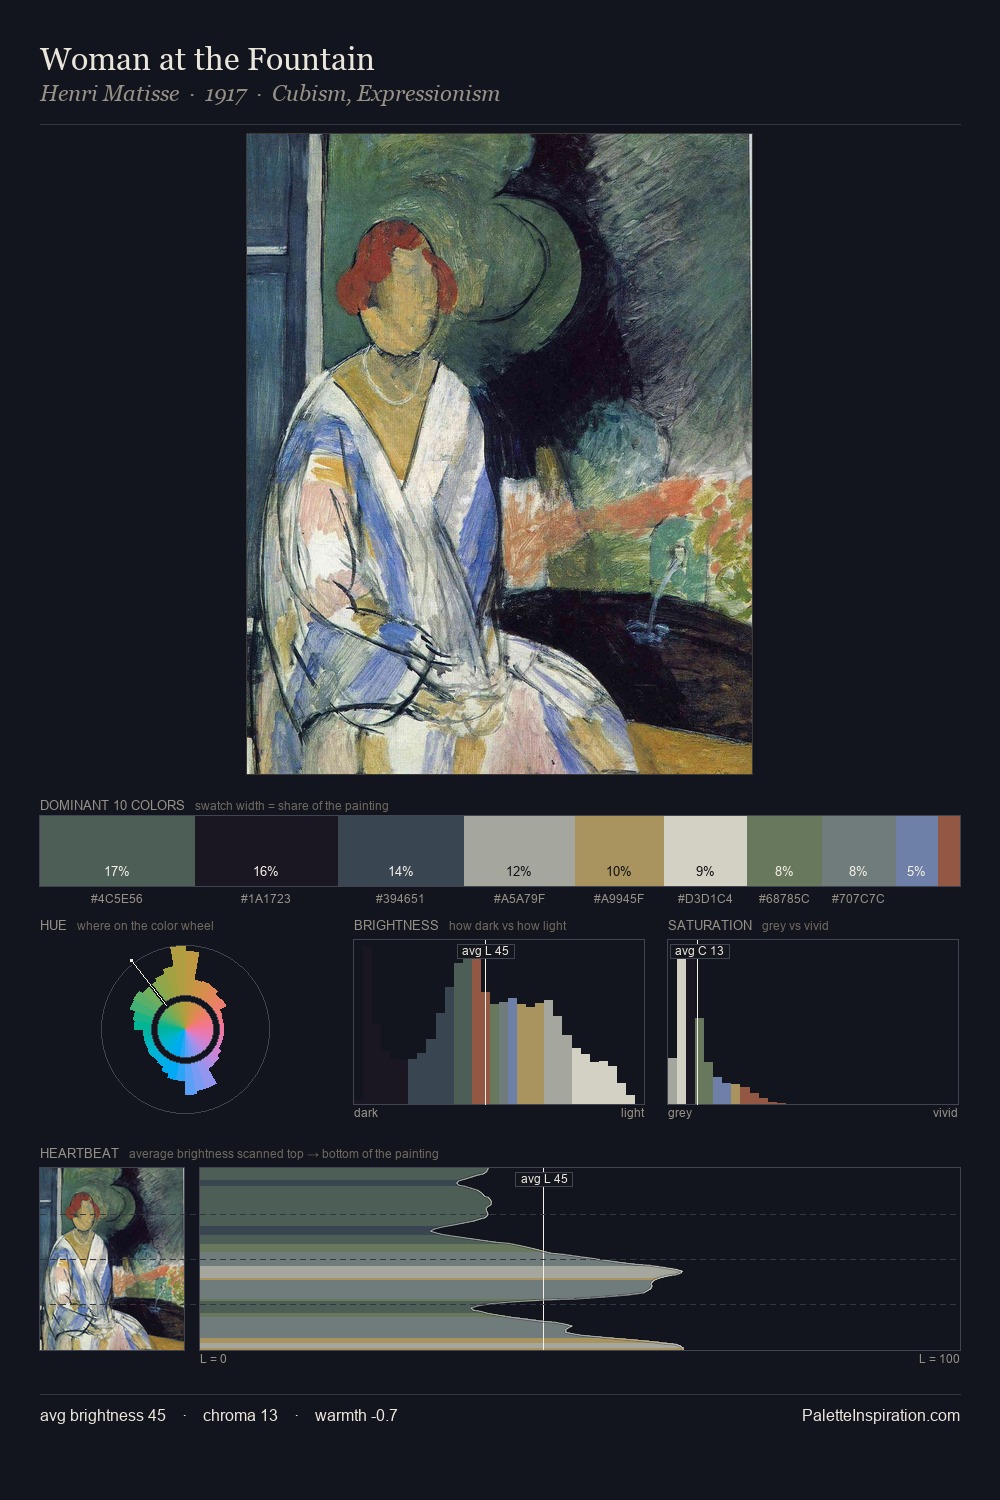1000x1500 pixels.
Task: Select the 16% near-black swatch
Action: pos(266,851)
